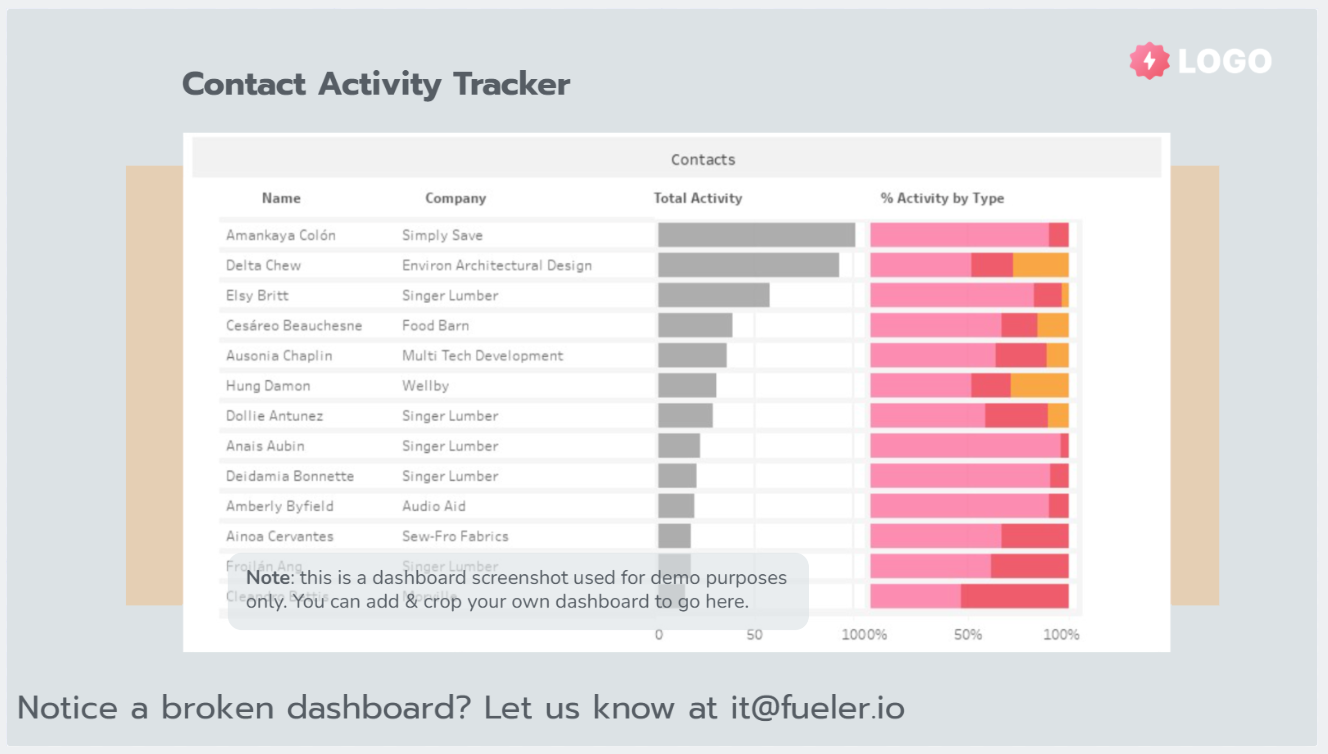Image resolution: width=1328 pixels, height=754 pixels.
Task: Click the orange segment in Hung Damon's bar
Action: tap(1039, 385)
